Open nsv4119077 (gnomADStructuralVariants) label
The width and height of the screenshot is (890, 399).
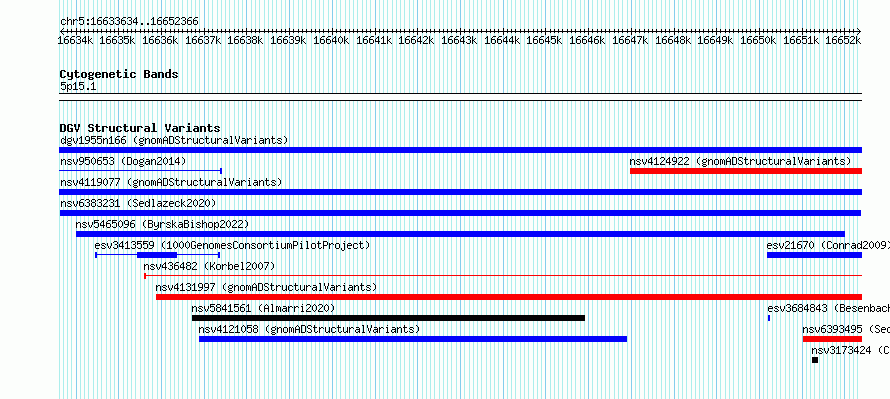click(171, 182)
